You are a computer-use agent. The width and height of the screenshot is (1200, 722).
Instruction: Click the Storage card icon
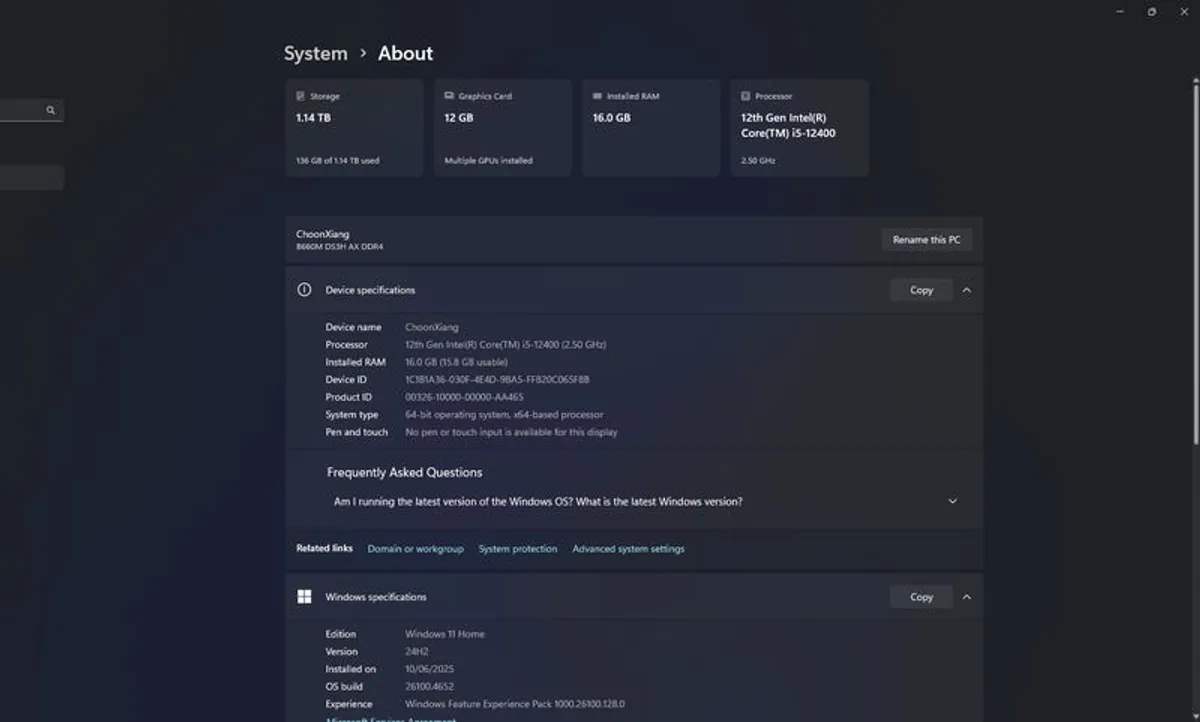coord(300,96)
